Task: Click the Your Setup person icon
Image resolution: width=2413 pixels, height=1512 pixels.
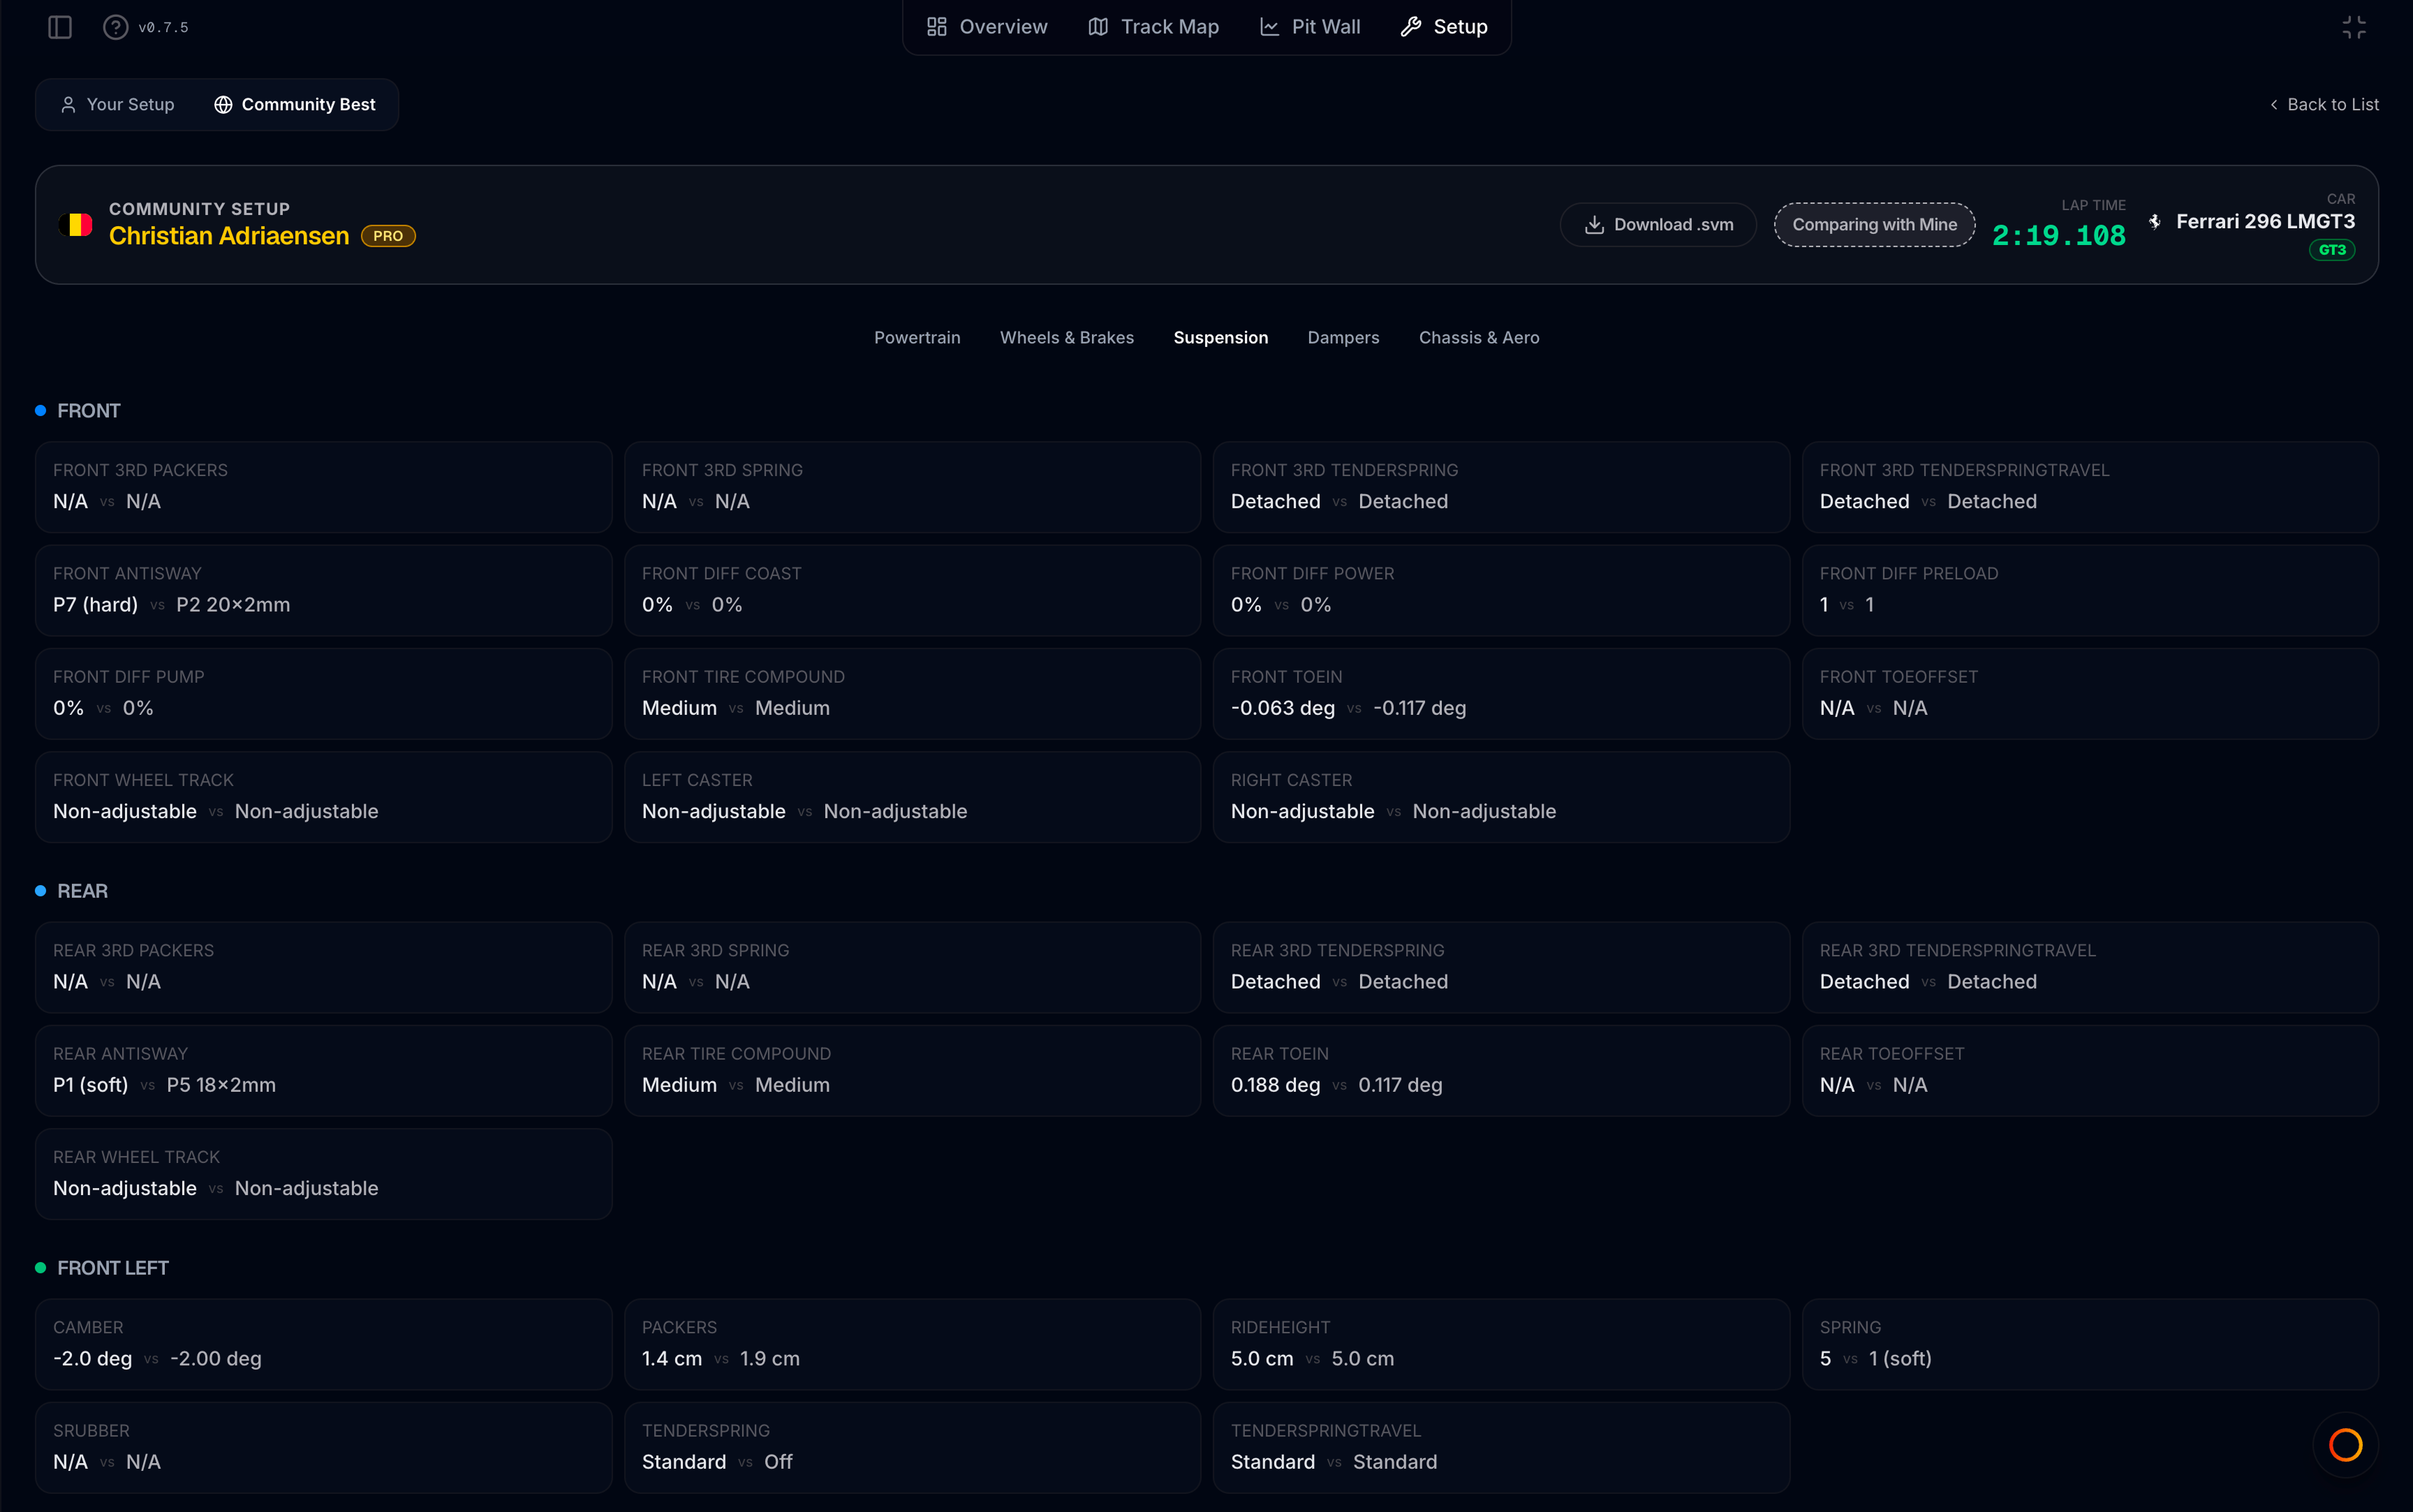Action: click(68, 105)
